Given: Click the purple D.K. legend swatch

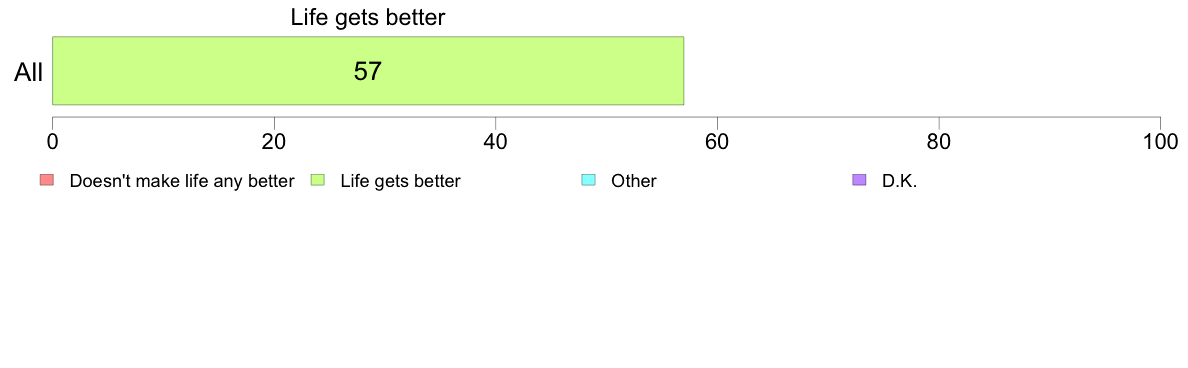Looking at the screenshot, I should coord(859,180).
